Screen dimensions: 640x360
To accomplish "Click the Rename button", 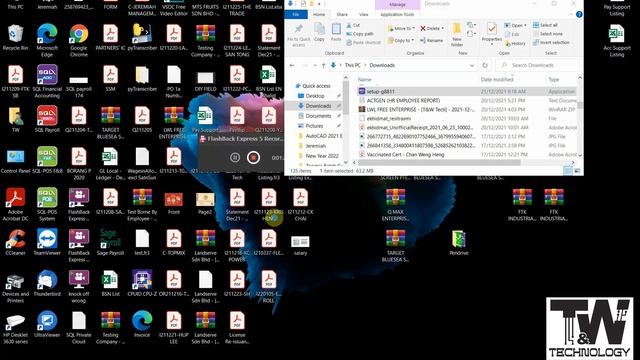I will point(431,40).
